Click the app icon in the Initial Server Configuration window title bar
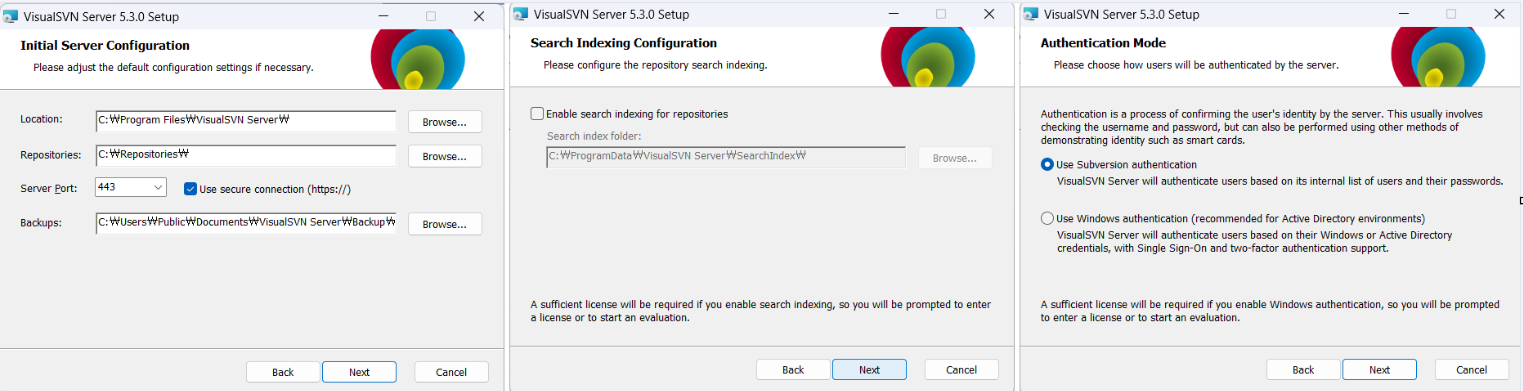The width and height of the screenshot is (1523, 391). pyautogui.click(x=10, y=15)
